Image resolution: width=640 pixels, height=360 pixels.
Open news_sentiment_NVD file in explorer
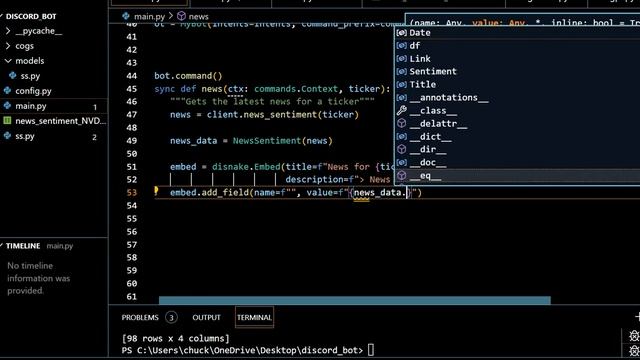pyautogui.click(x=60, y=121)
